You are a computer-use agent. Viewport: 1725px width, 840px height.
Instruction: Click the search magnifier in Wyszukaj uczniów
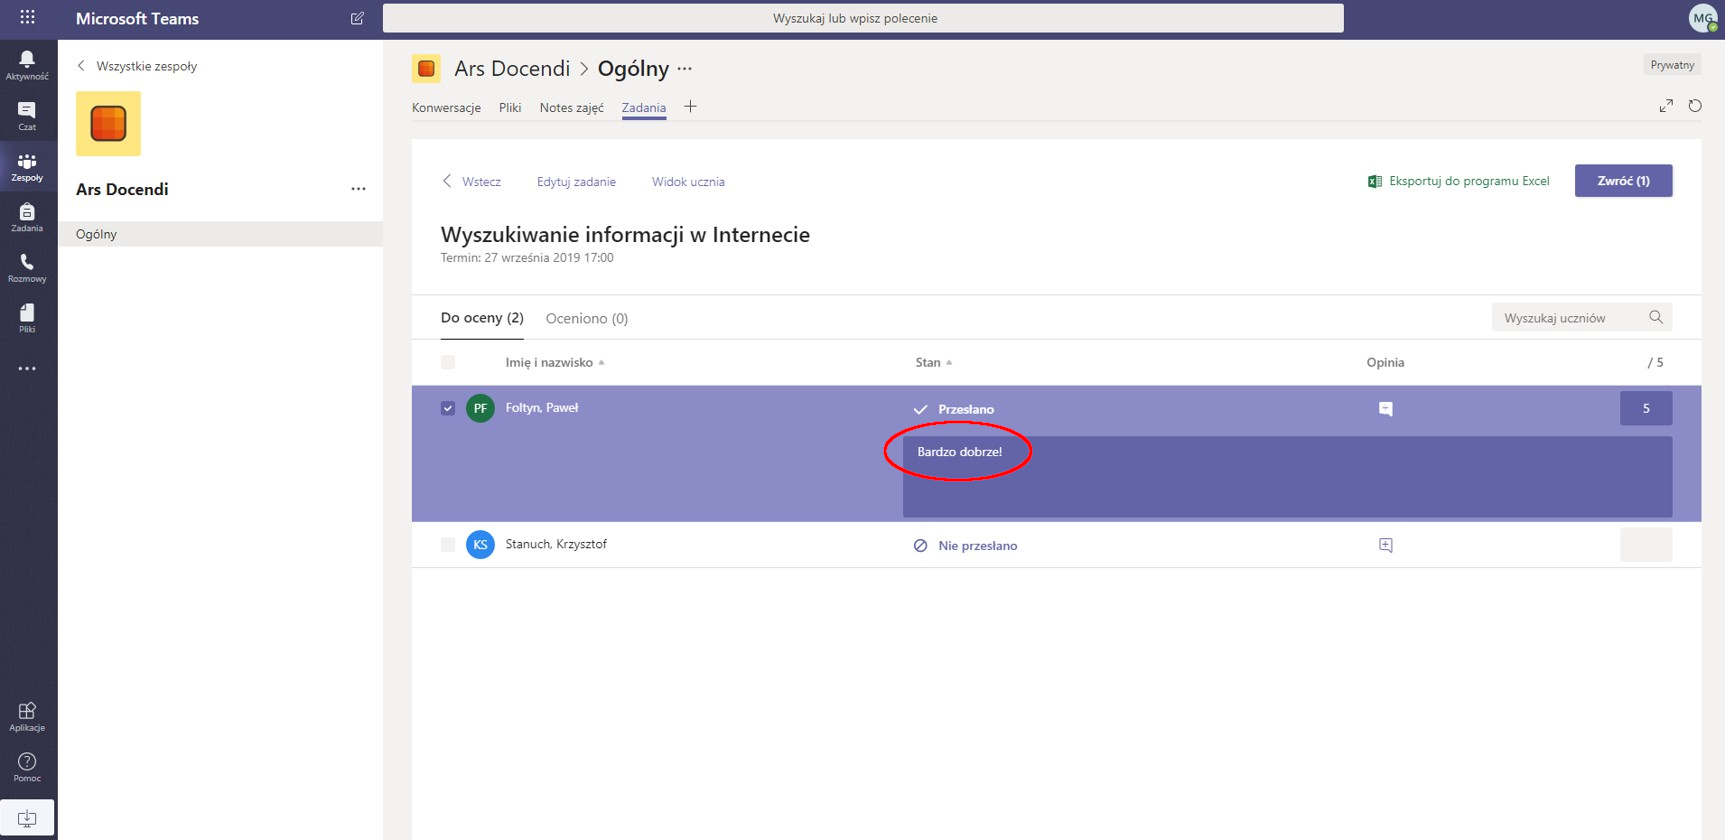click(1656, 318)
